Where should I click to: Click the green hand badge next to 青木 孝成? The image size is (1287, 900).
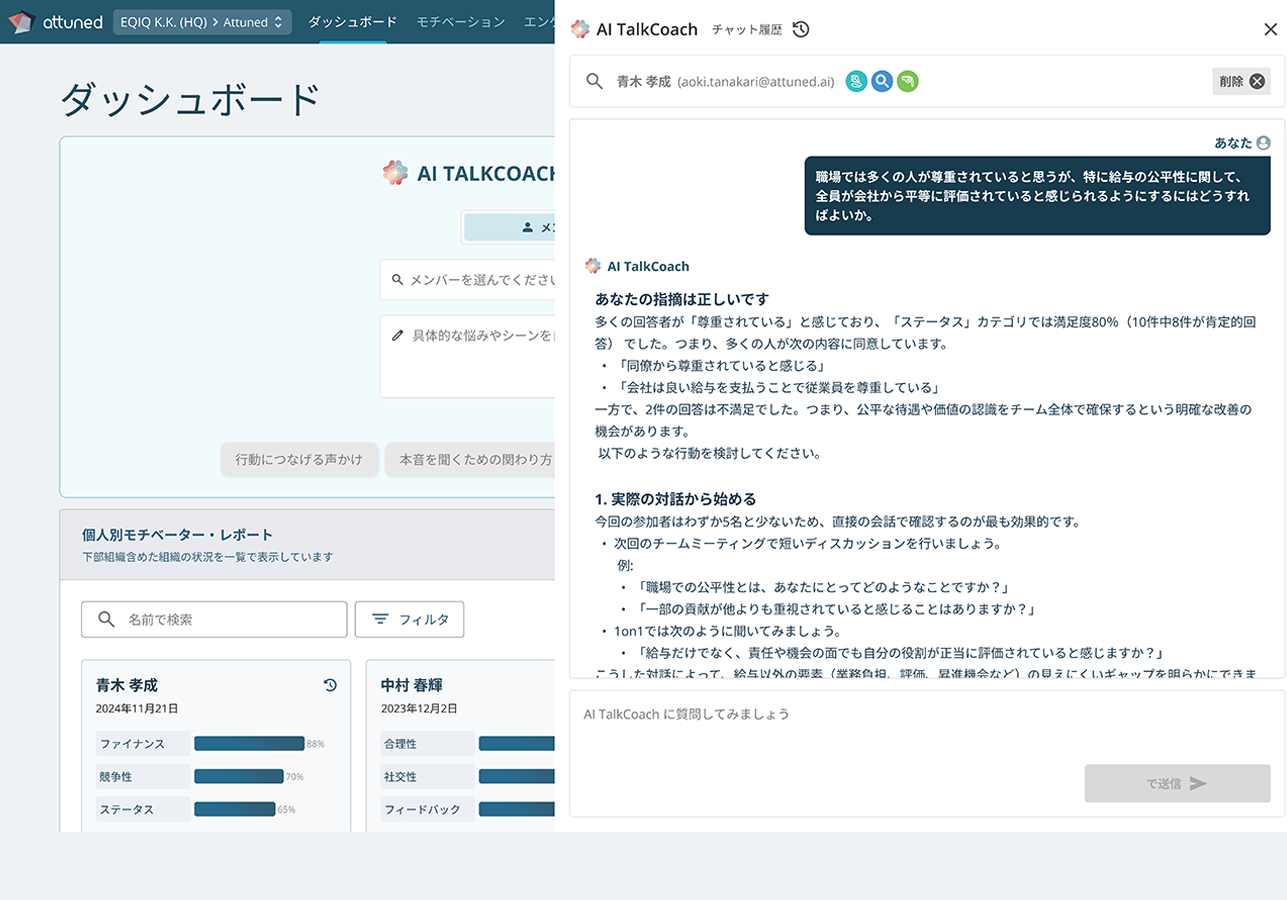(909, 81)
